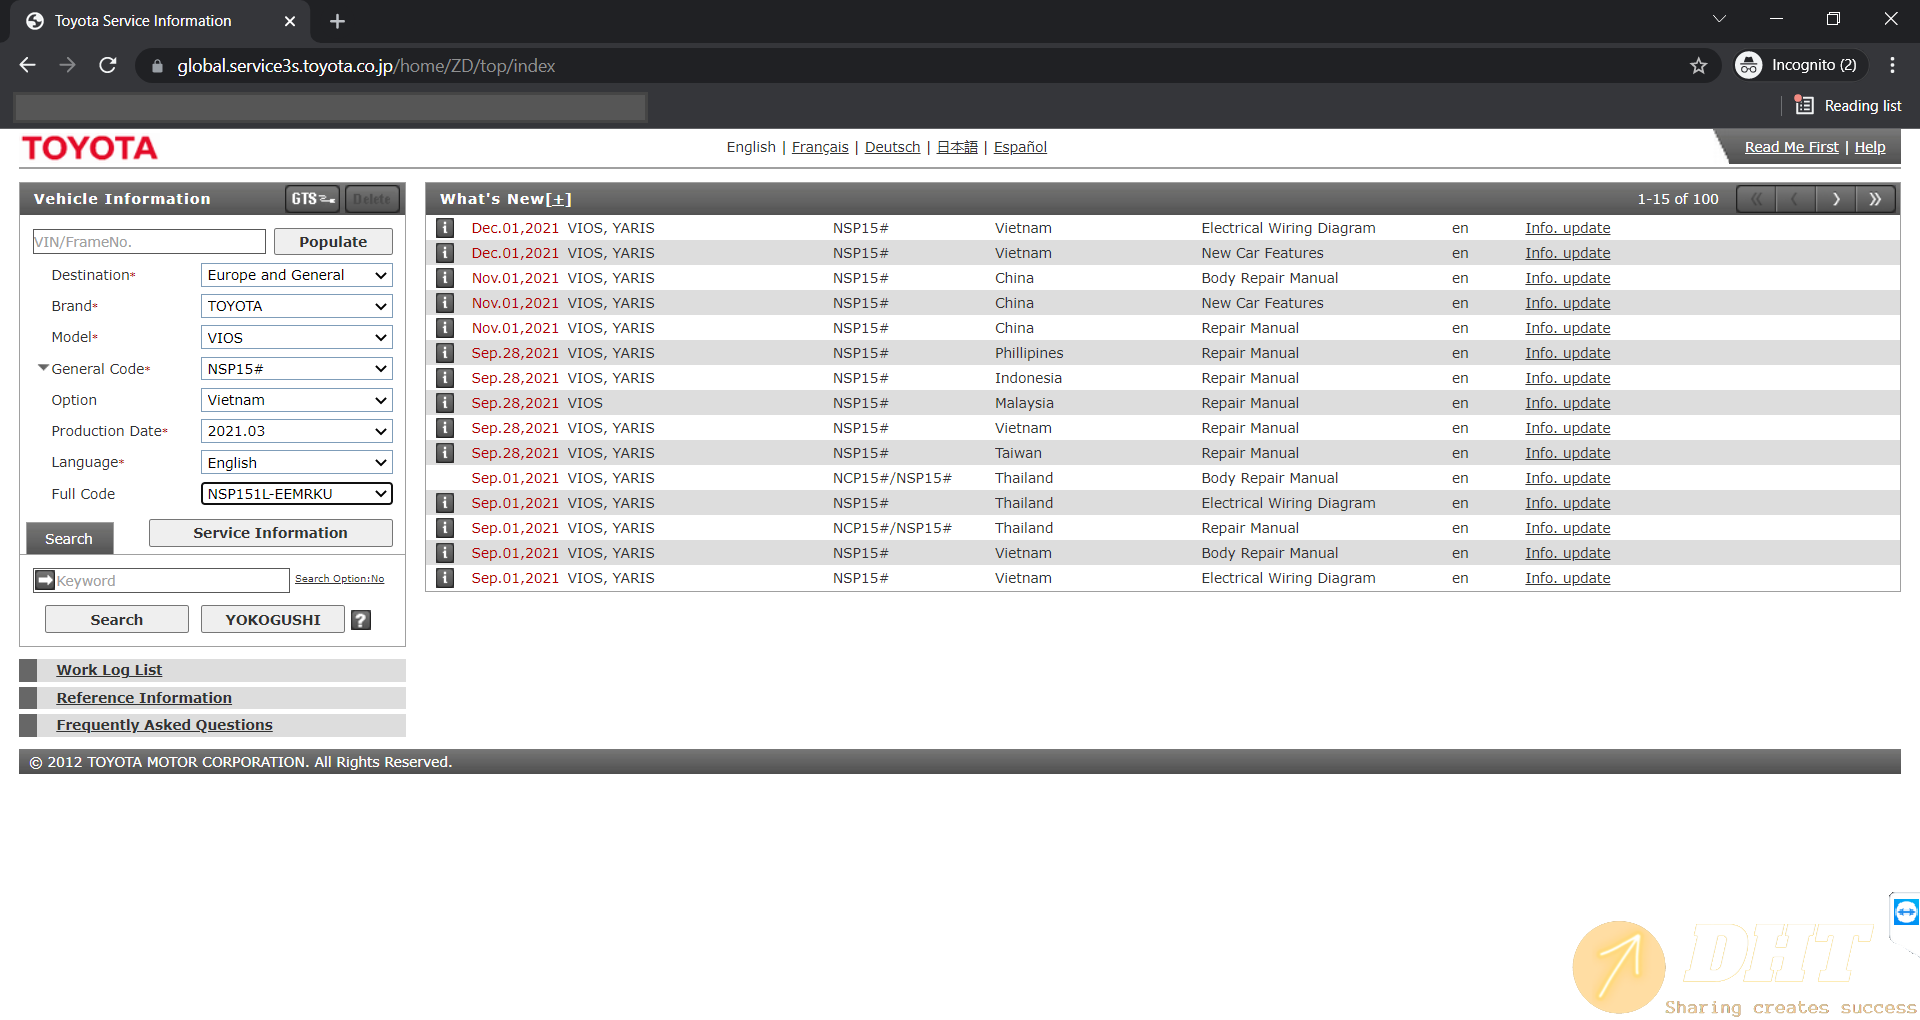The height and width of the screenshot is (1020, 1920).
Task: Jump to last page of What's New
Action: pyautogui.click(x=1875, y=199)
